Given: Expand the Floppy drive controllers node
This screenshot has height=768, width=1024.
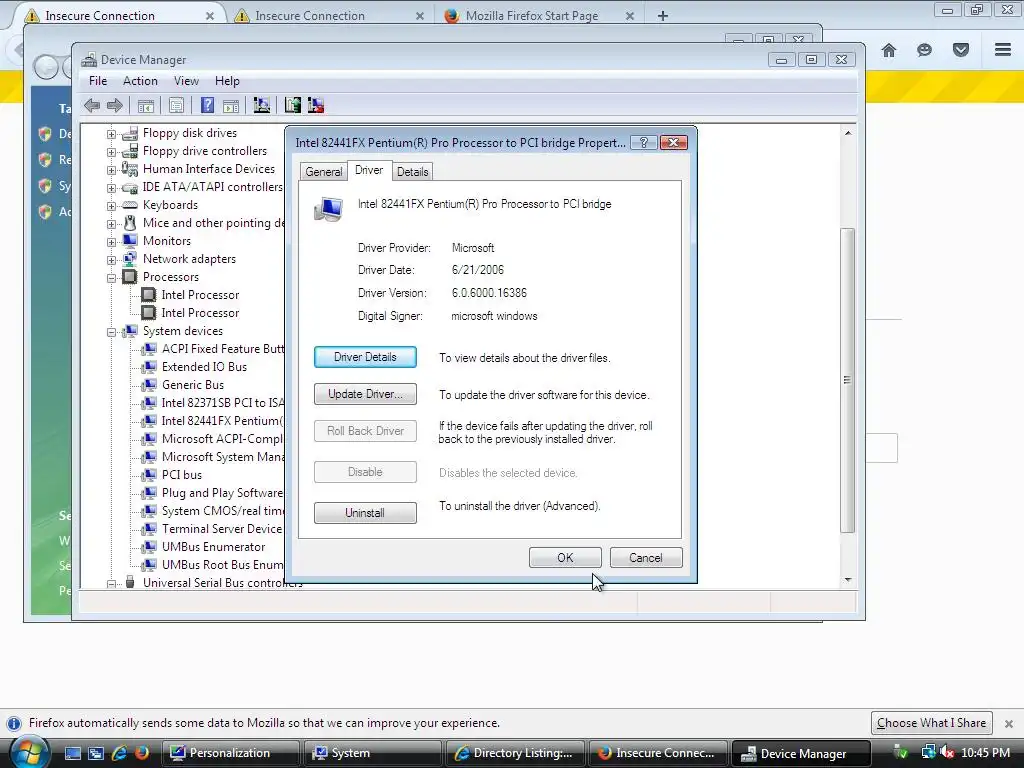Looking at the screenshot, I should [112, 152].
